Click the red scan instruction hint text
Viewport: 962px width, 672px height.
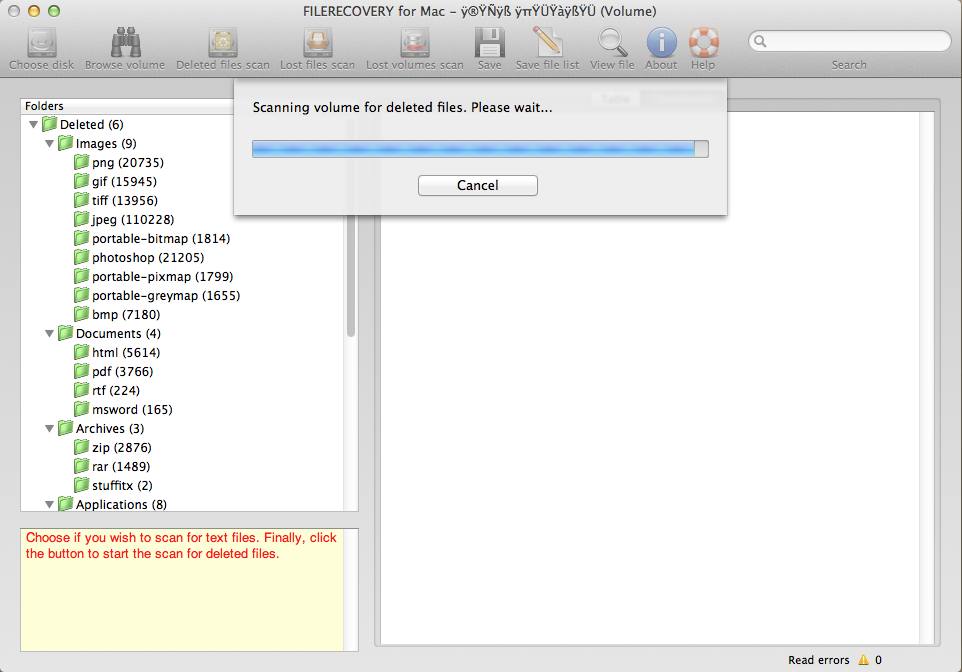tap(181, 546)
